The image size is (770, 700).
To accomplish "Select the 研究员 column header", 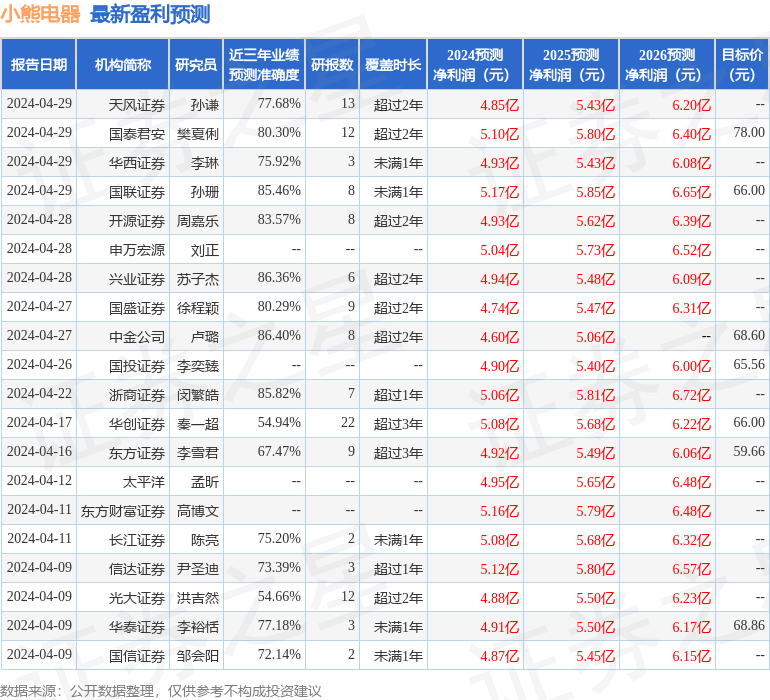I will (196, 65).
